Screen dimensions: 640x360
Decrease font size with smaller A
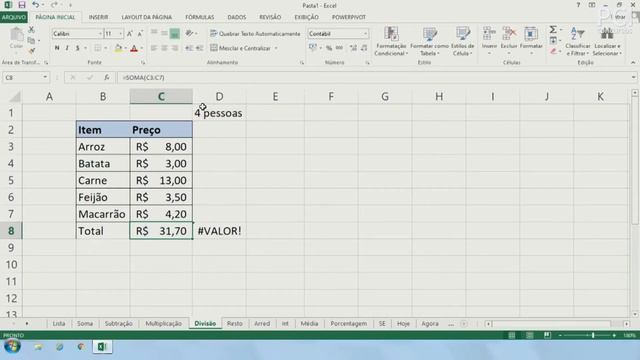[140, 34]
